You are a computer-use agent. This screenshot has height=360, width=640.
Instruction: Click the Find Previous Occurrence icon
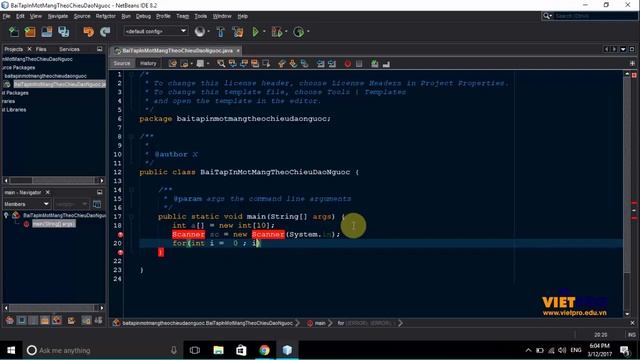(232, 63)
